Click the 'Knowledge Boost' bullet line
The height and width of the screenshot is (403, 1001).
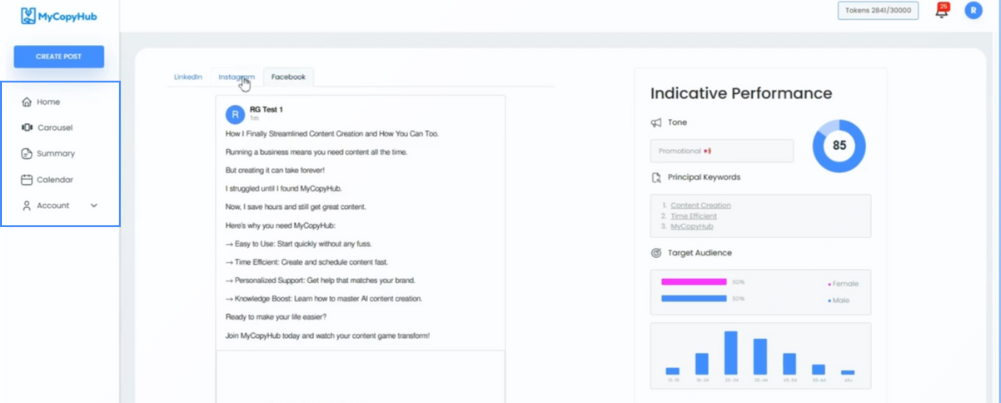pos(324,299)
